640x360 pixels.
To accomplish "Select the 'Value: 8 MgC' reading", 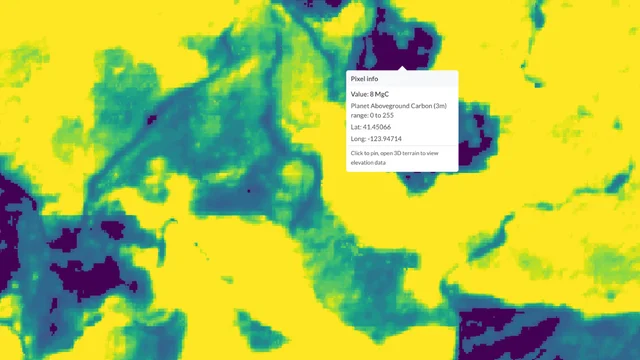I will pyautogui.click(x=370, y=94).
